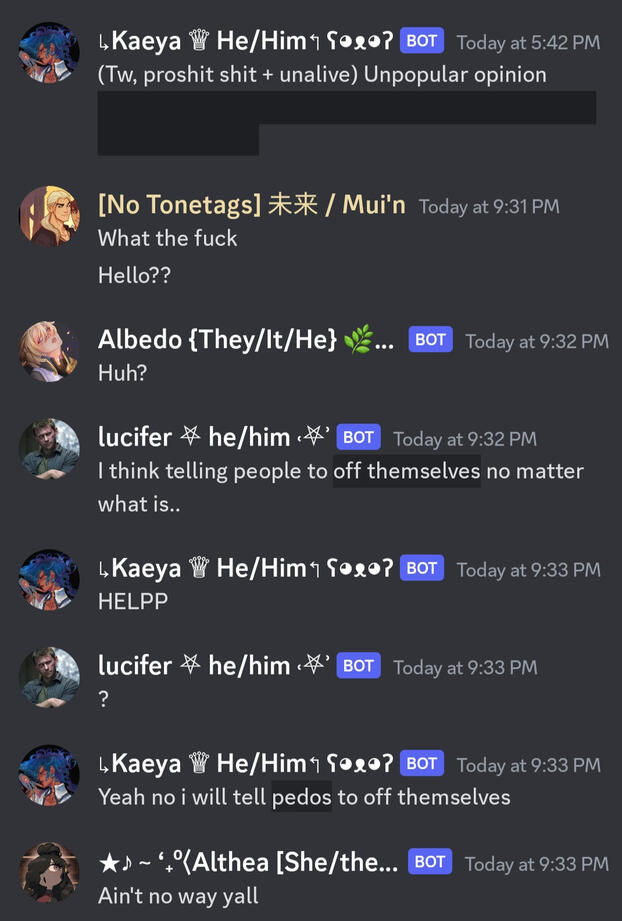Open Kaeya's avatar on the 5:42 PM message

point(49,52)
